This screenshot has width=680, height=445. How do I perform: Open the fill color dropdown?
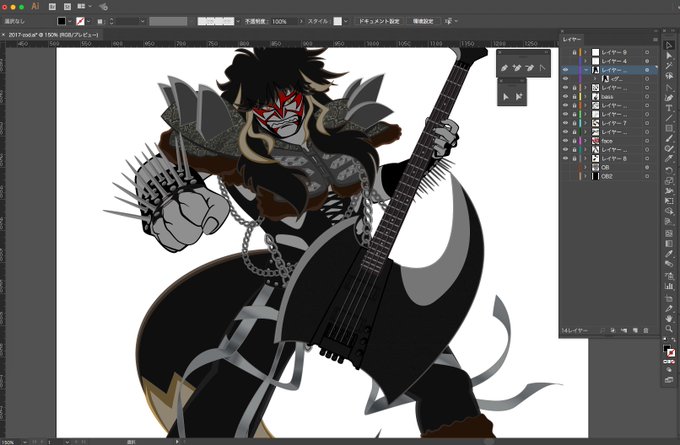pos(70,21)
